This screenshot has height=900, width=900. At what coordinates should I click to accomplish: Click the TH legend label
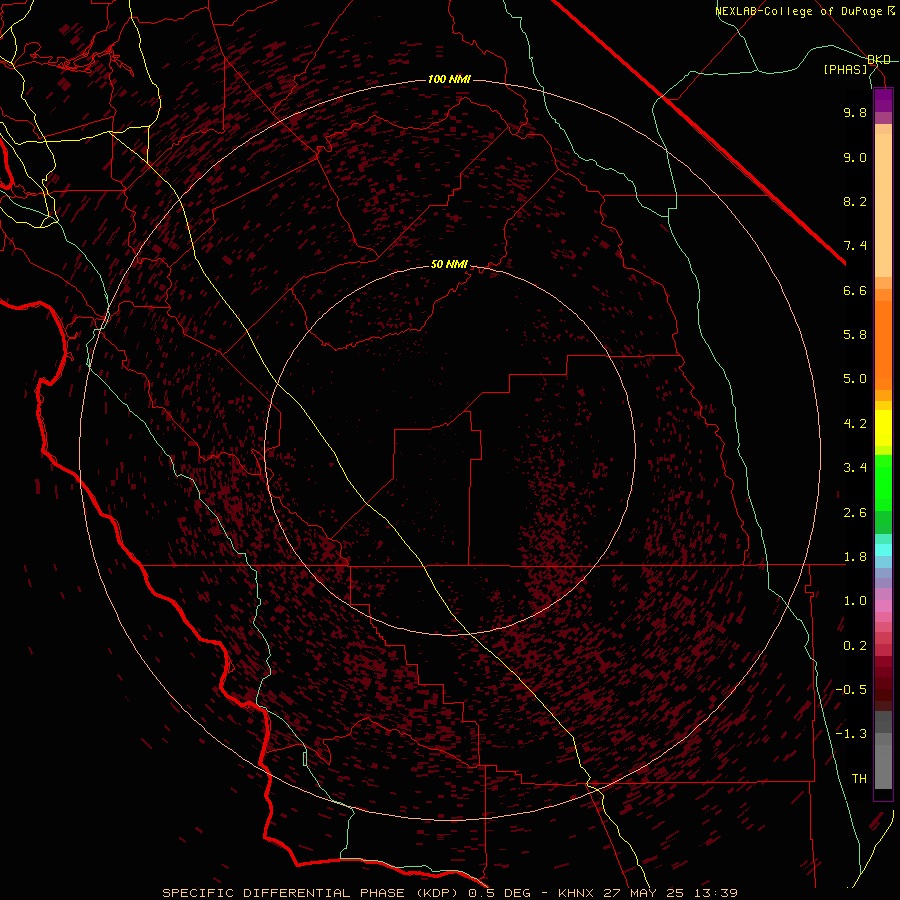click(x=859, y=779)
